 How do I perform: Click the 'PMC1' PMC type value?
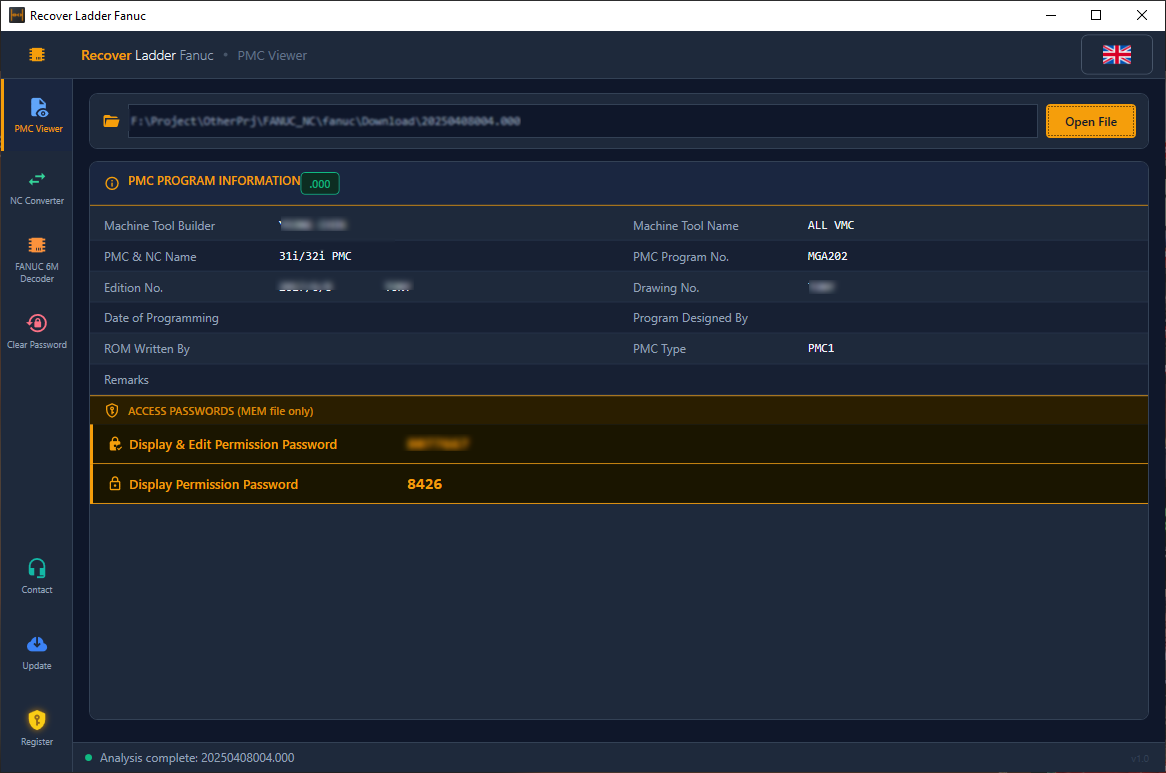pos(821,349)
